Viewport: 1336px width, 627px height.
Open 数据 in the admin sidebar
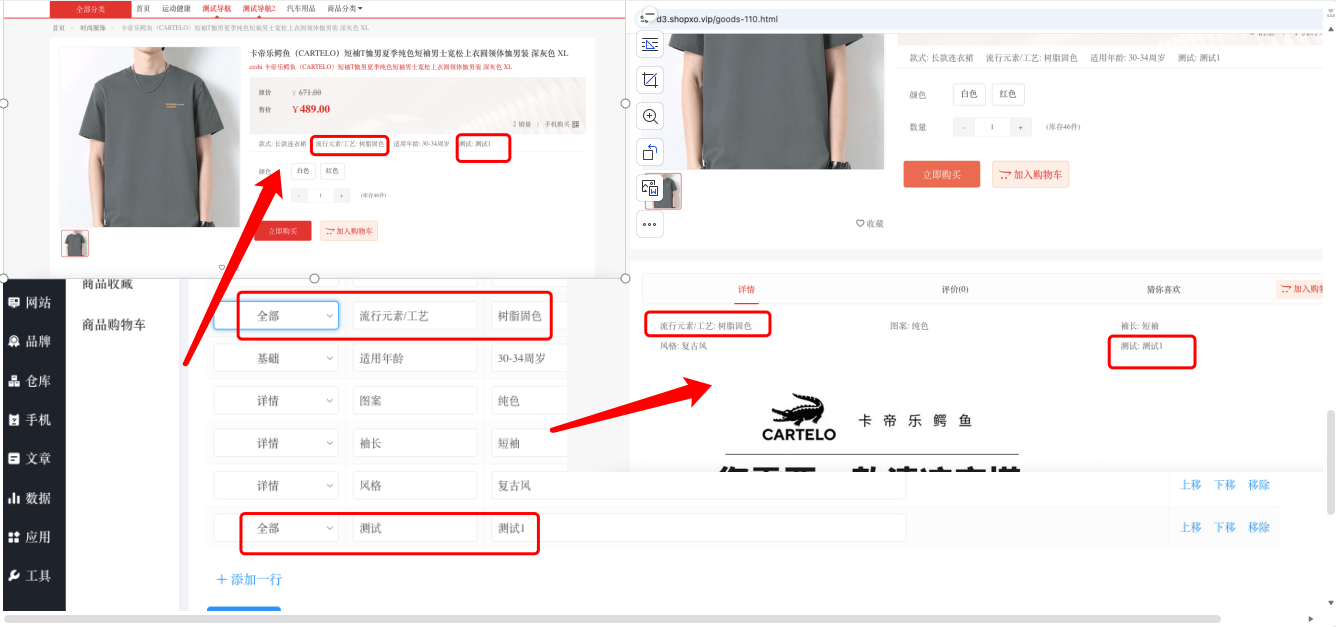pos(30,497)
